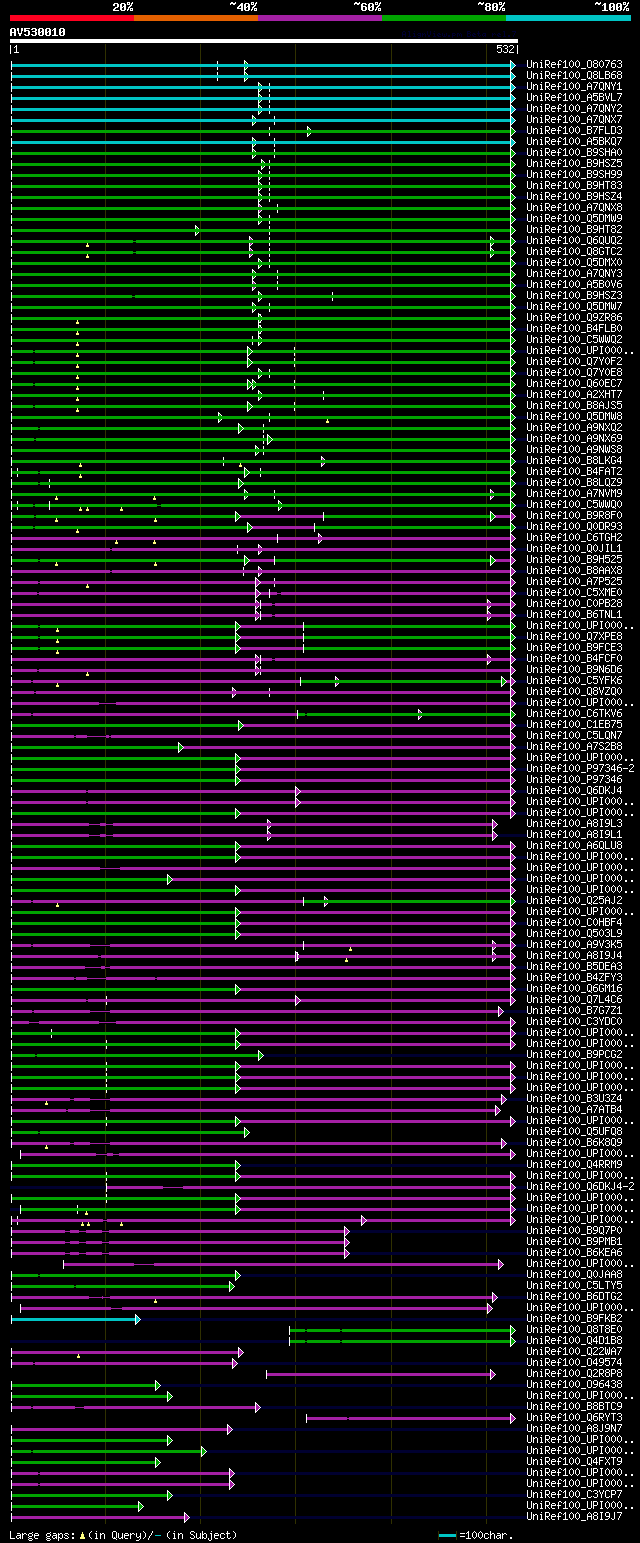The height and width of the screenshot is (1543, 640).
Task: Open hit UniRef100_Q8LB68
Action: pyautogui.click(x=574, y=75)
